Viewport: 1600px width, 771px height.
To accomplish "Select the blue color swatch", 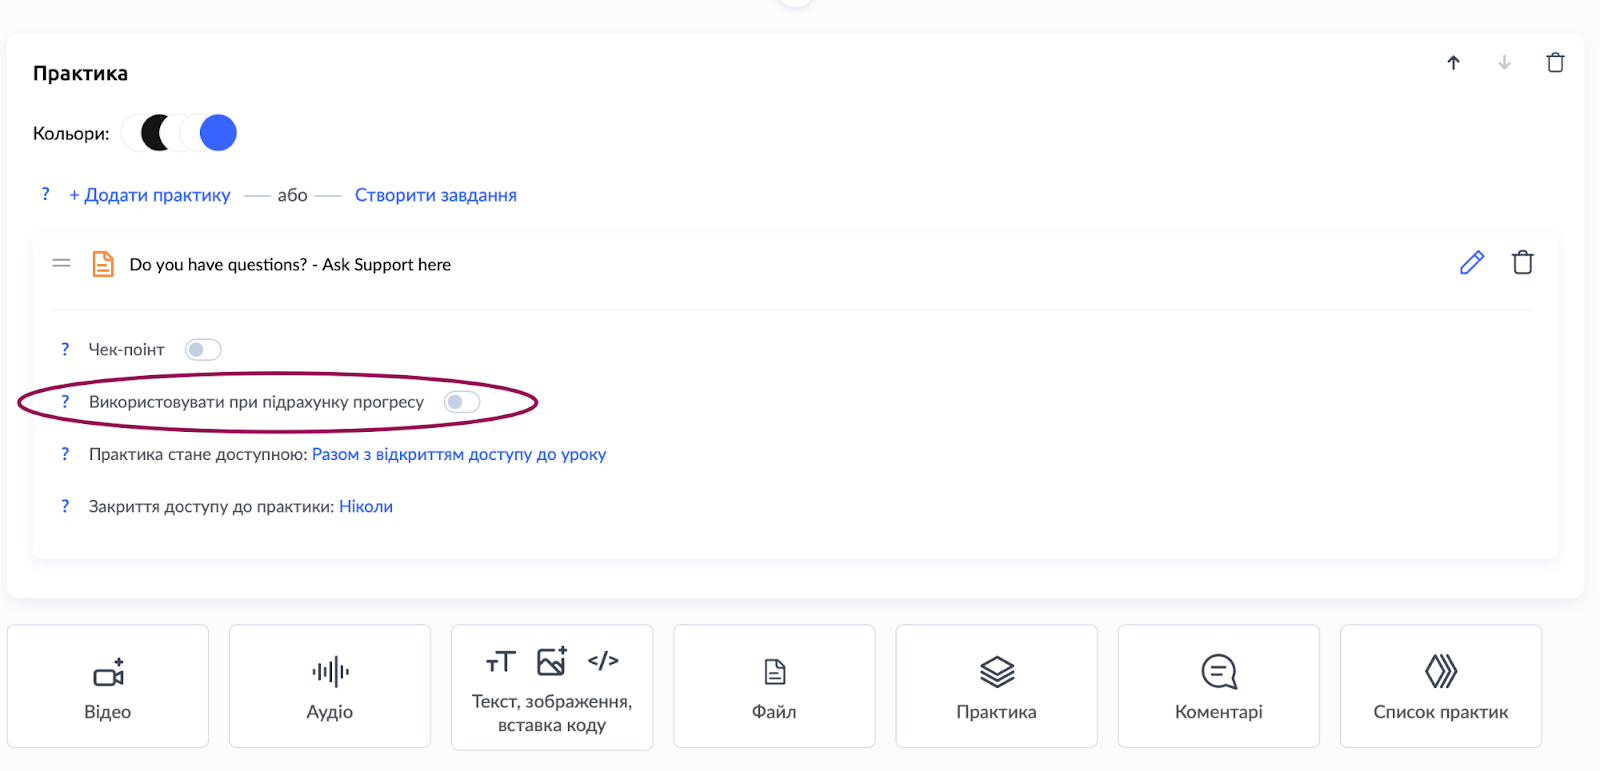I will 218,133.
